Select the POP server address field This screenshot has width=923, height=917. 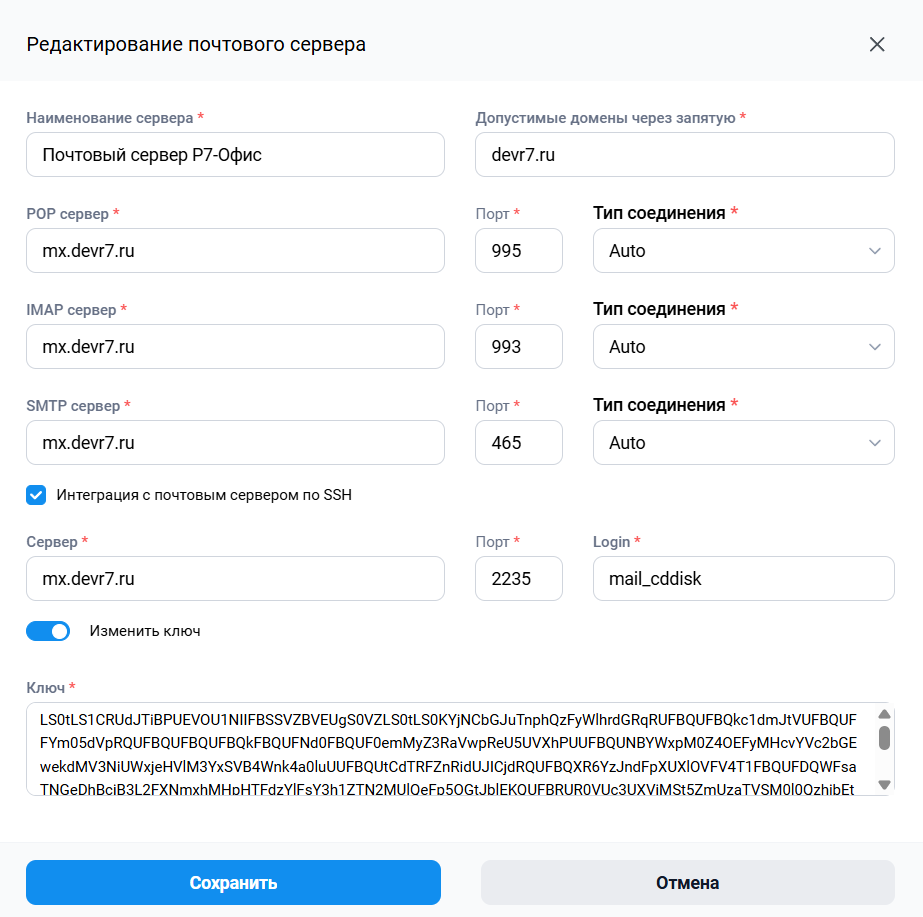[235, 251]
